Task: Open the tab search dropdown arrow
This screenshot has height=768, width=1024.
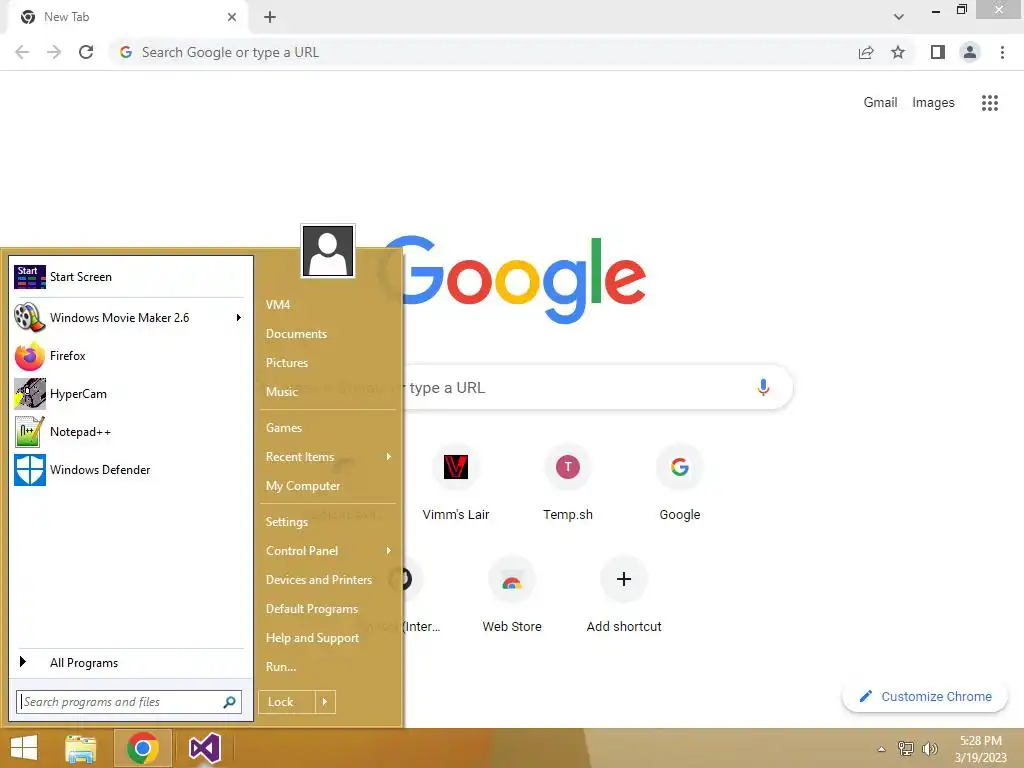Action: 899,17
